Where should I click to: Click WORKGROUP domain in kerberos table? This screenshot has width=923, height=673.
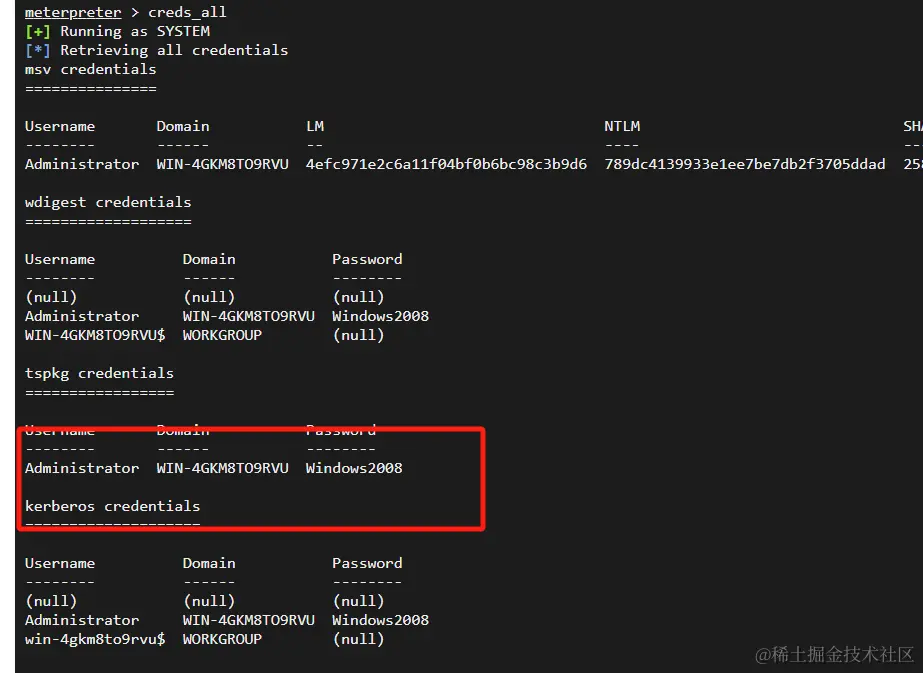coord(223,639)
